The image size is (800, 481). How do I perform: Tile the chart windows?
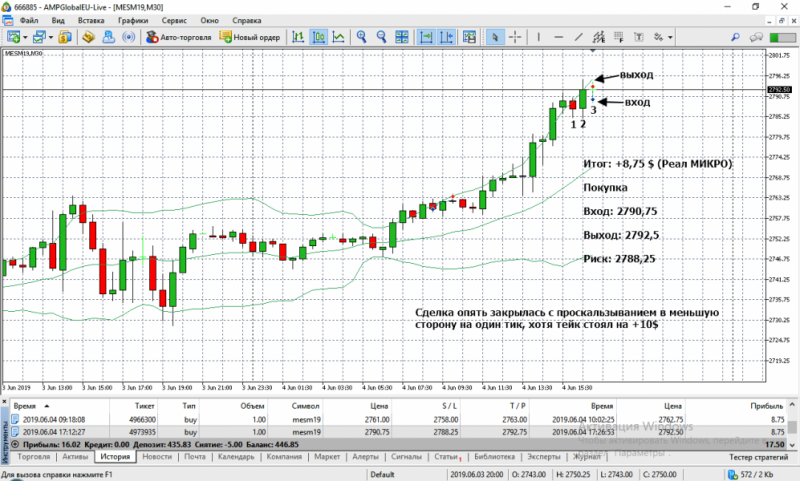pos(402,37)
